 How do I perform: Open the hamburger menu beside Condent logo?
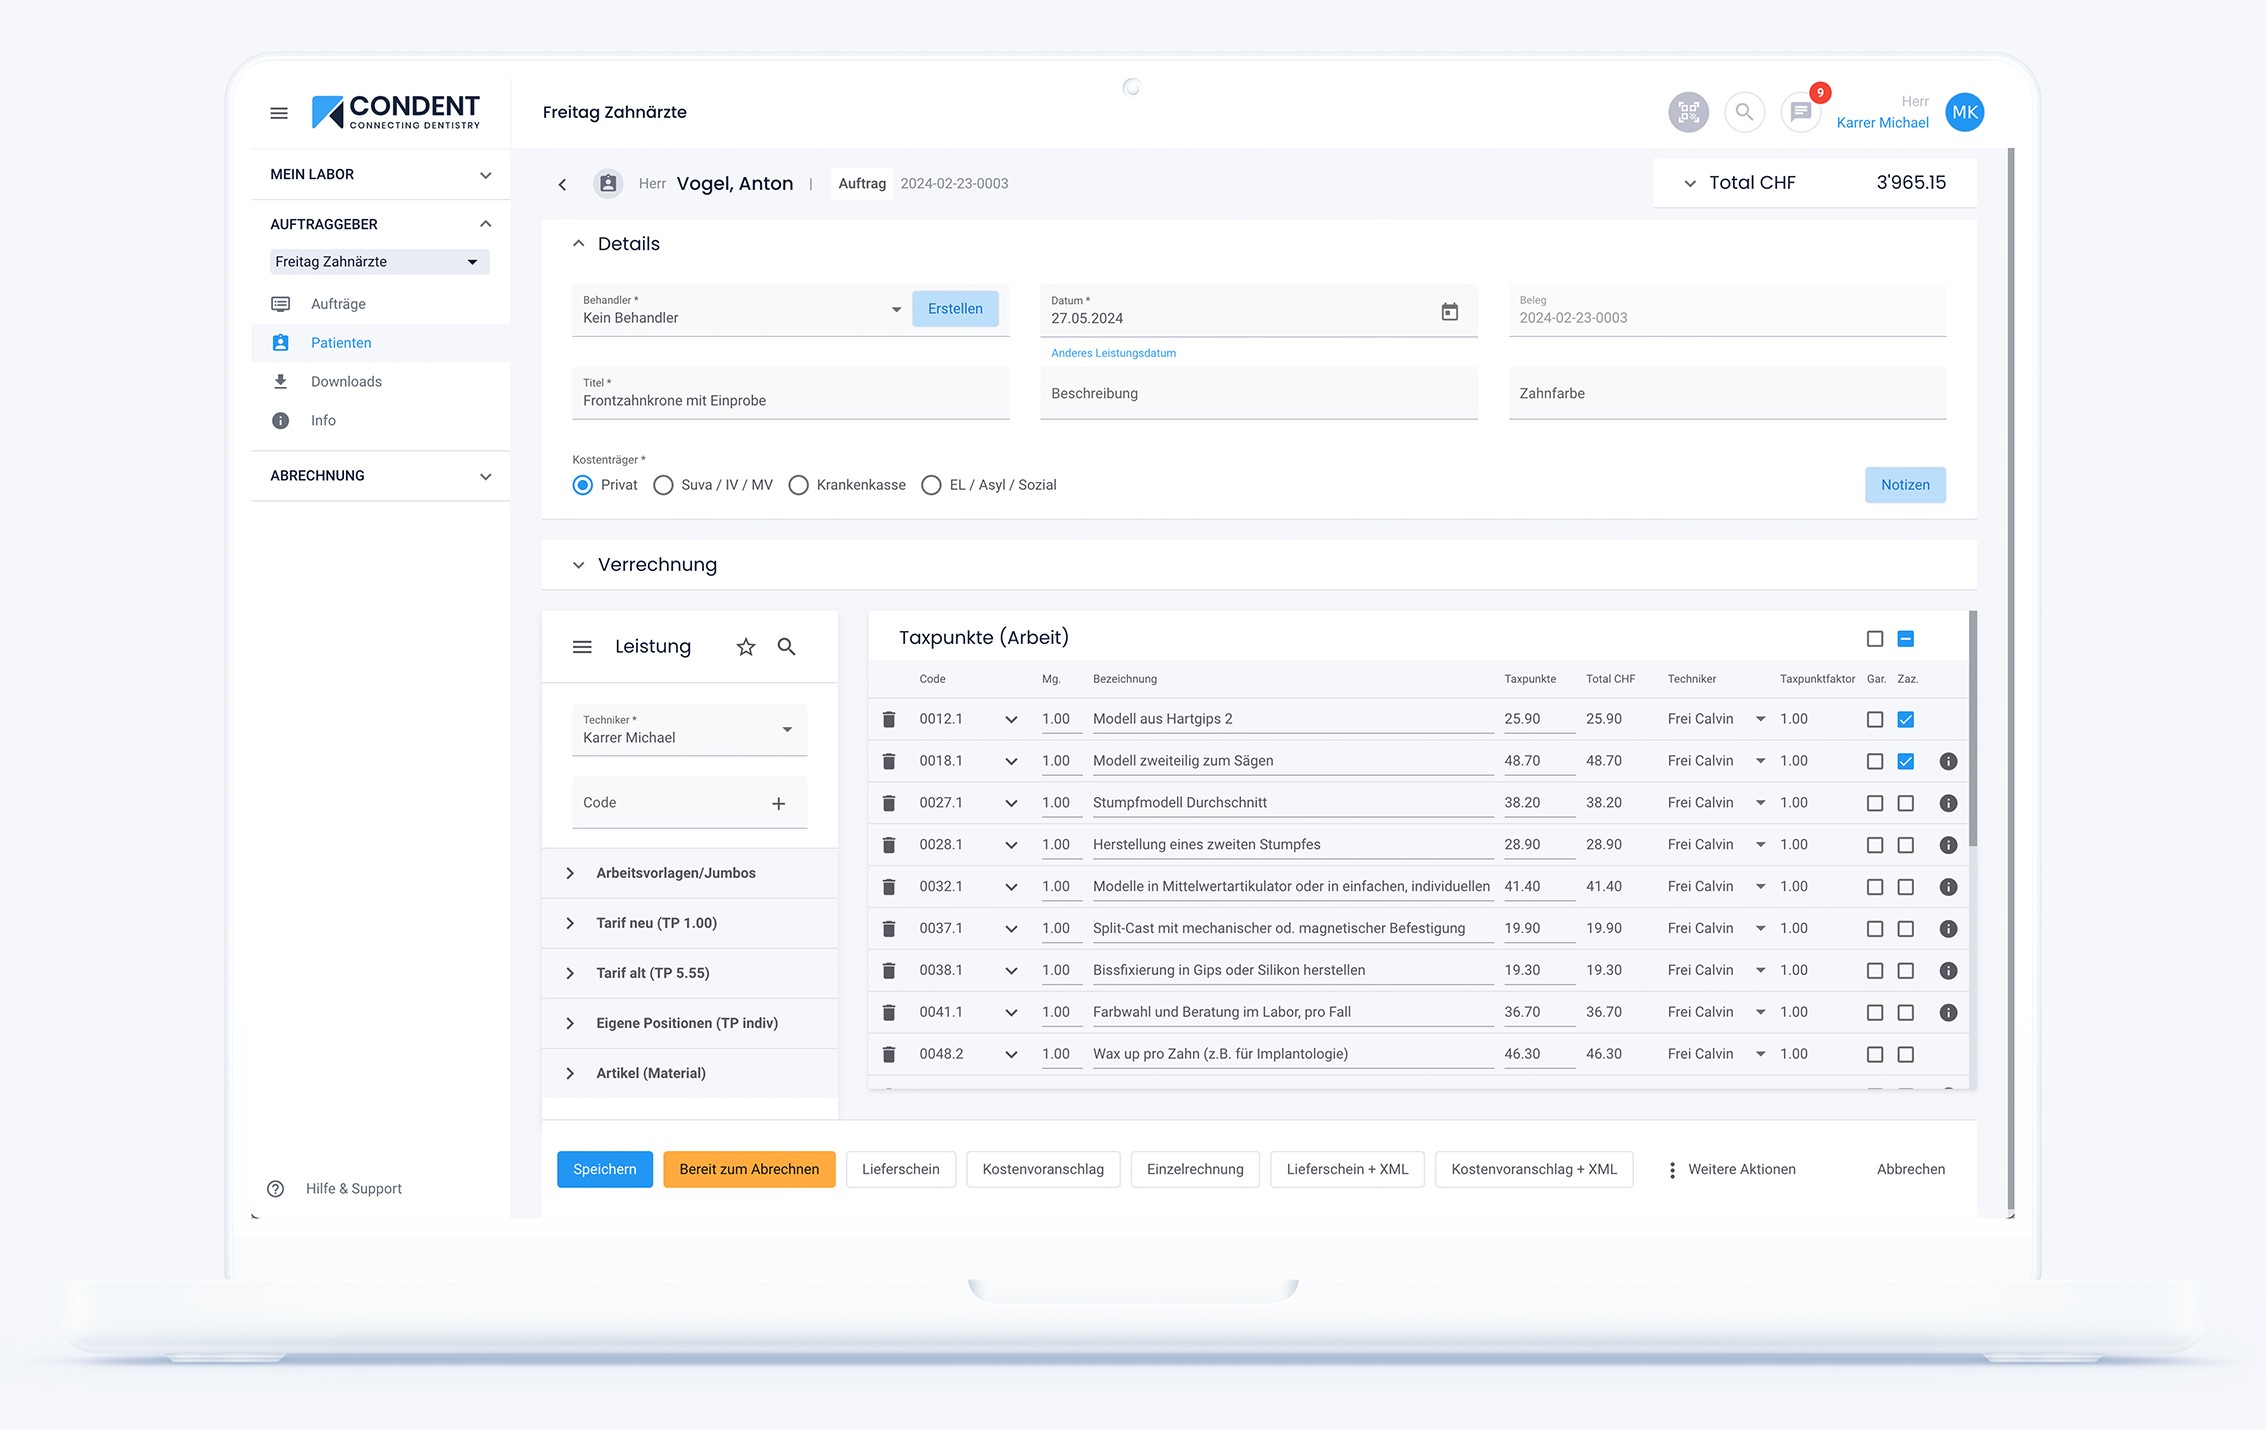pos(279,112)
